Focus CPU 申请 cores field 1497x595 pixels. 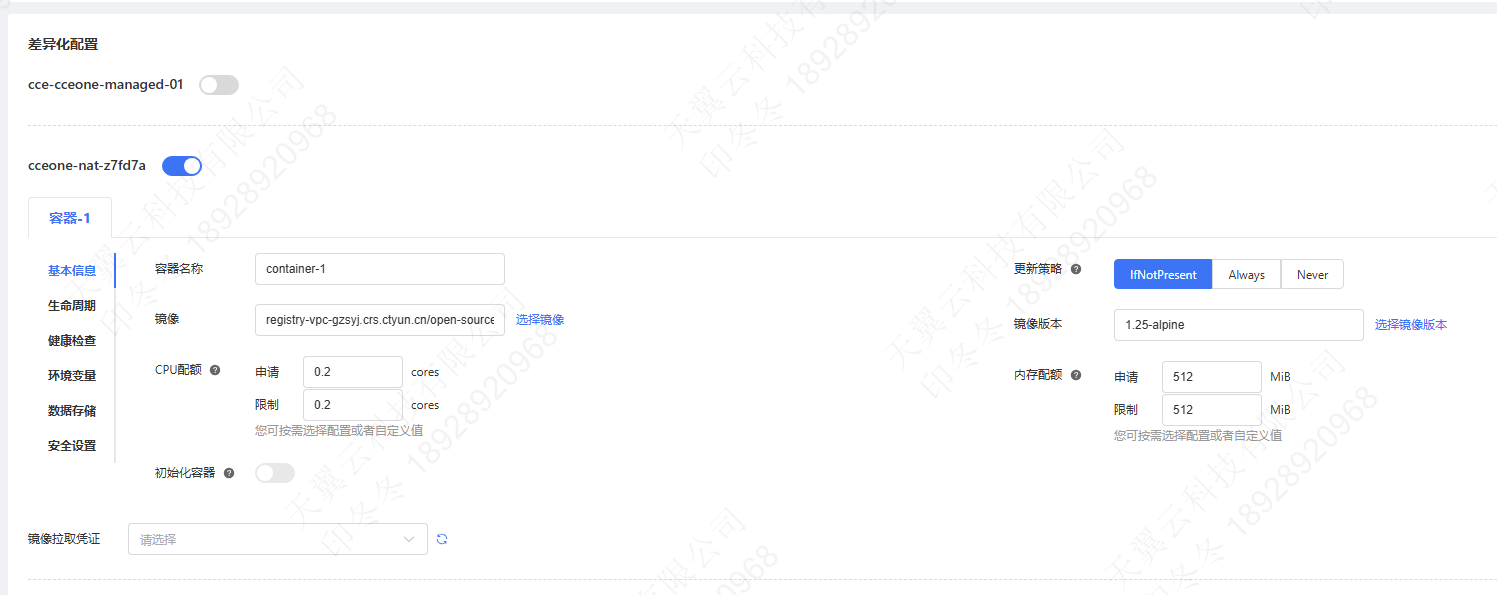point(353,372)
